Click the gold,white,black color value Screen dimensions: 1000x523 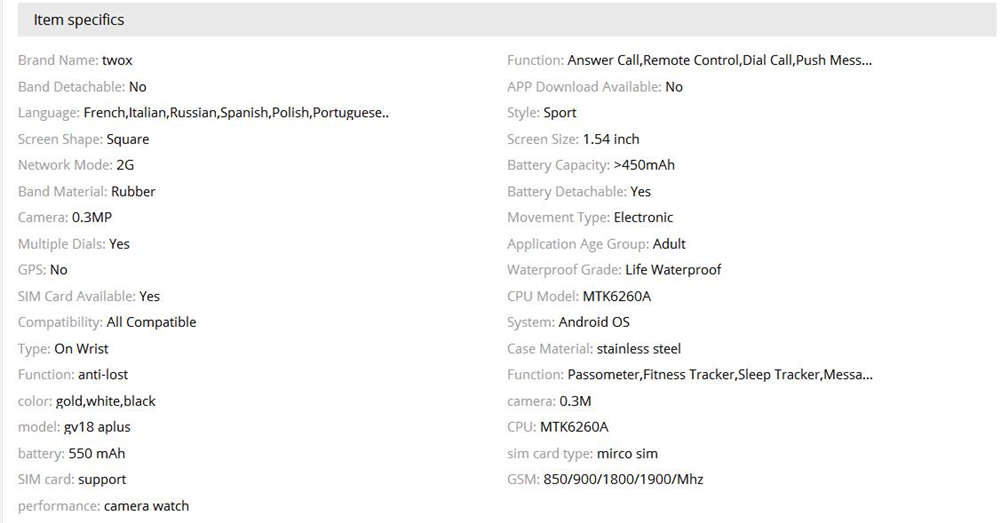click(106, 401)
